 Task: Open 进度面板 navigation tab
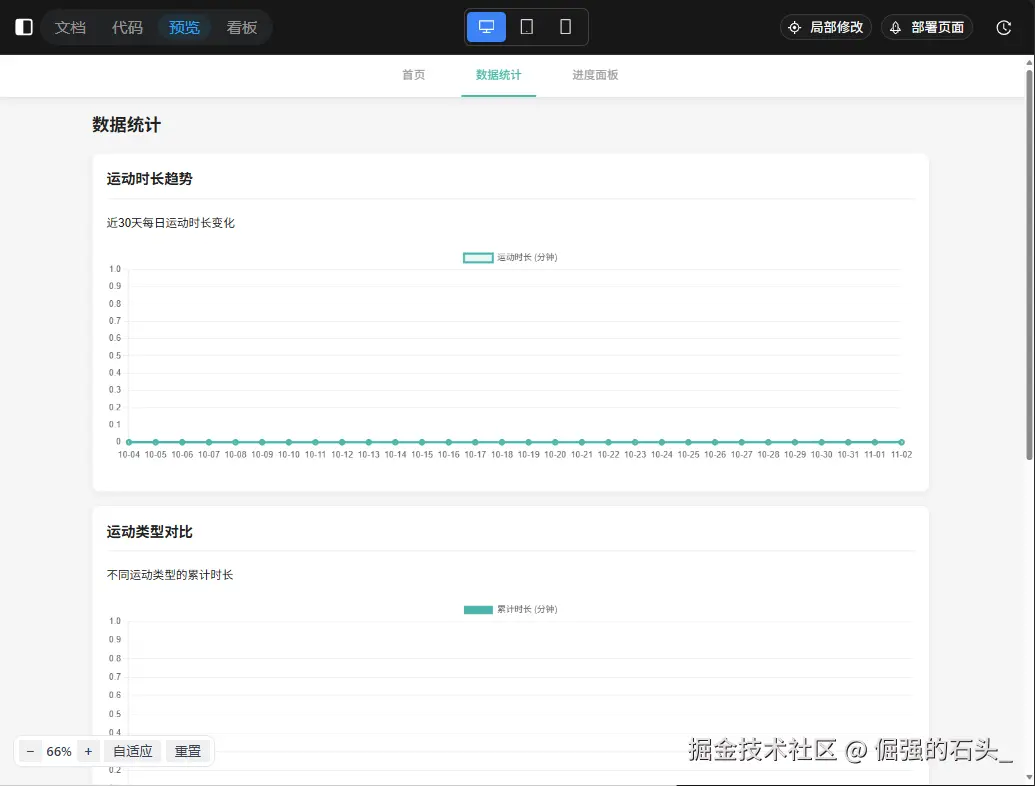[x=595, y=75]
